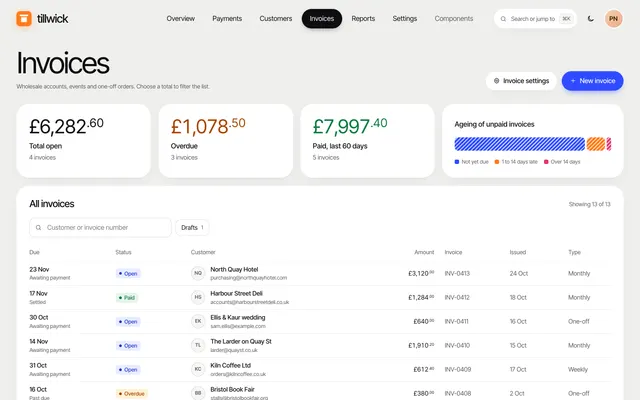Click the Over 14 days legend item
640x400 pixels.
coord(562,162)
